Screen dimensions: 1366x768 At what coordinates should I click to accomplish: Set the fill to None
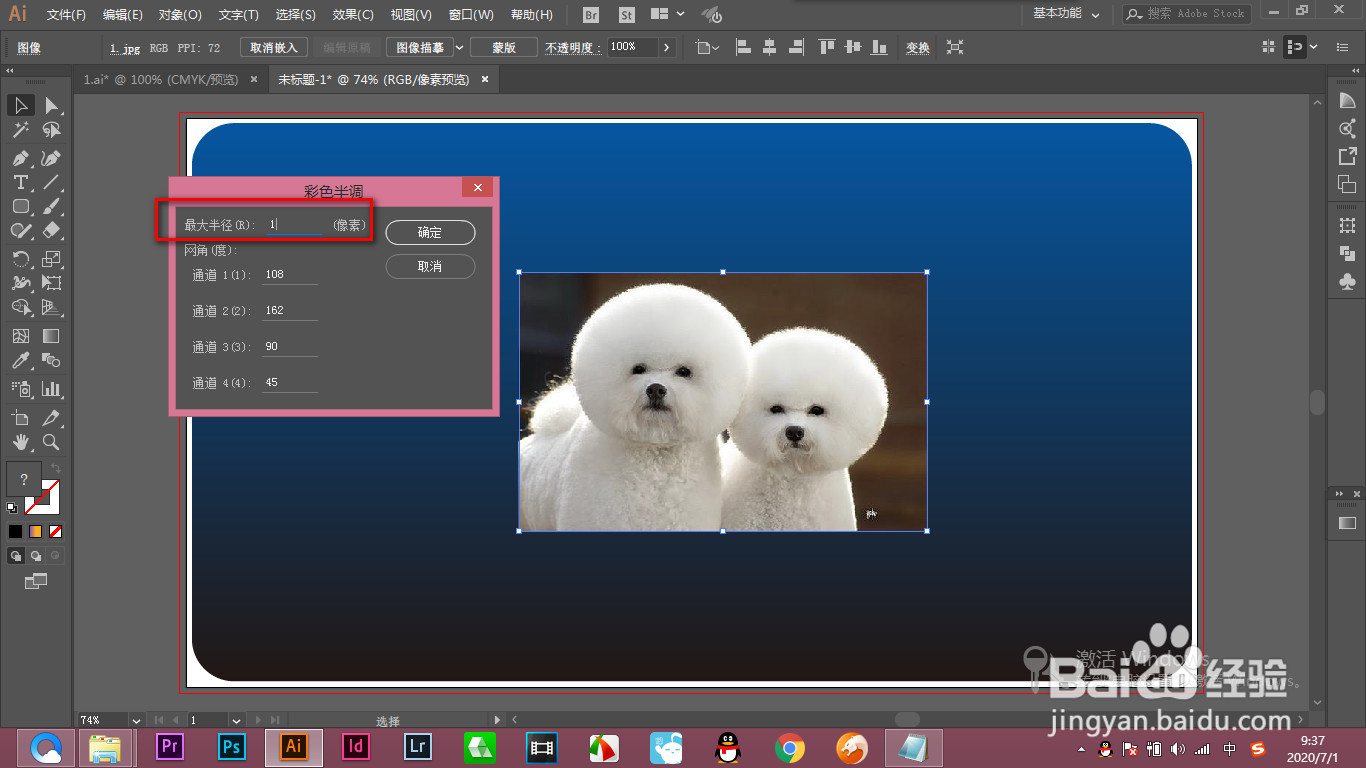click(56, 532)
